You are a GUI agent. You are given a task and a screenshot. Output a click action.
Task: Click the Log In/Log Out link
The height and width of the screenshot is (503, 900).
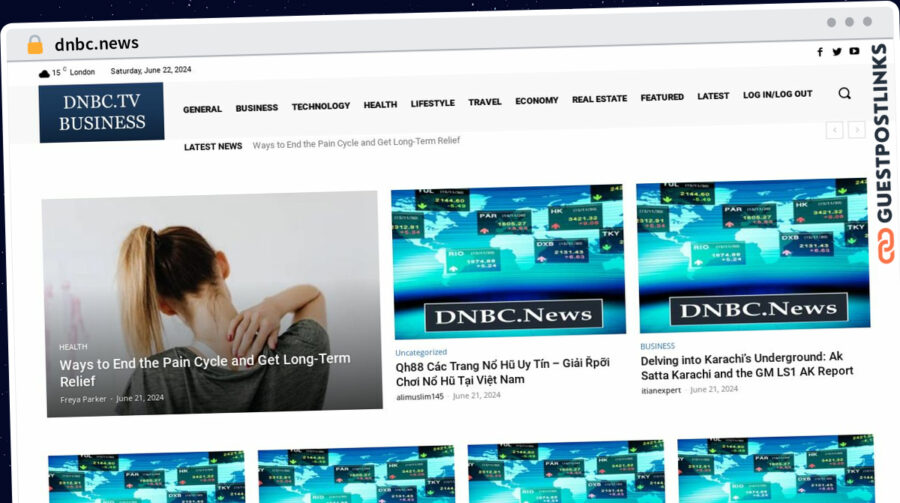point(778,94)
